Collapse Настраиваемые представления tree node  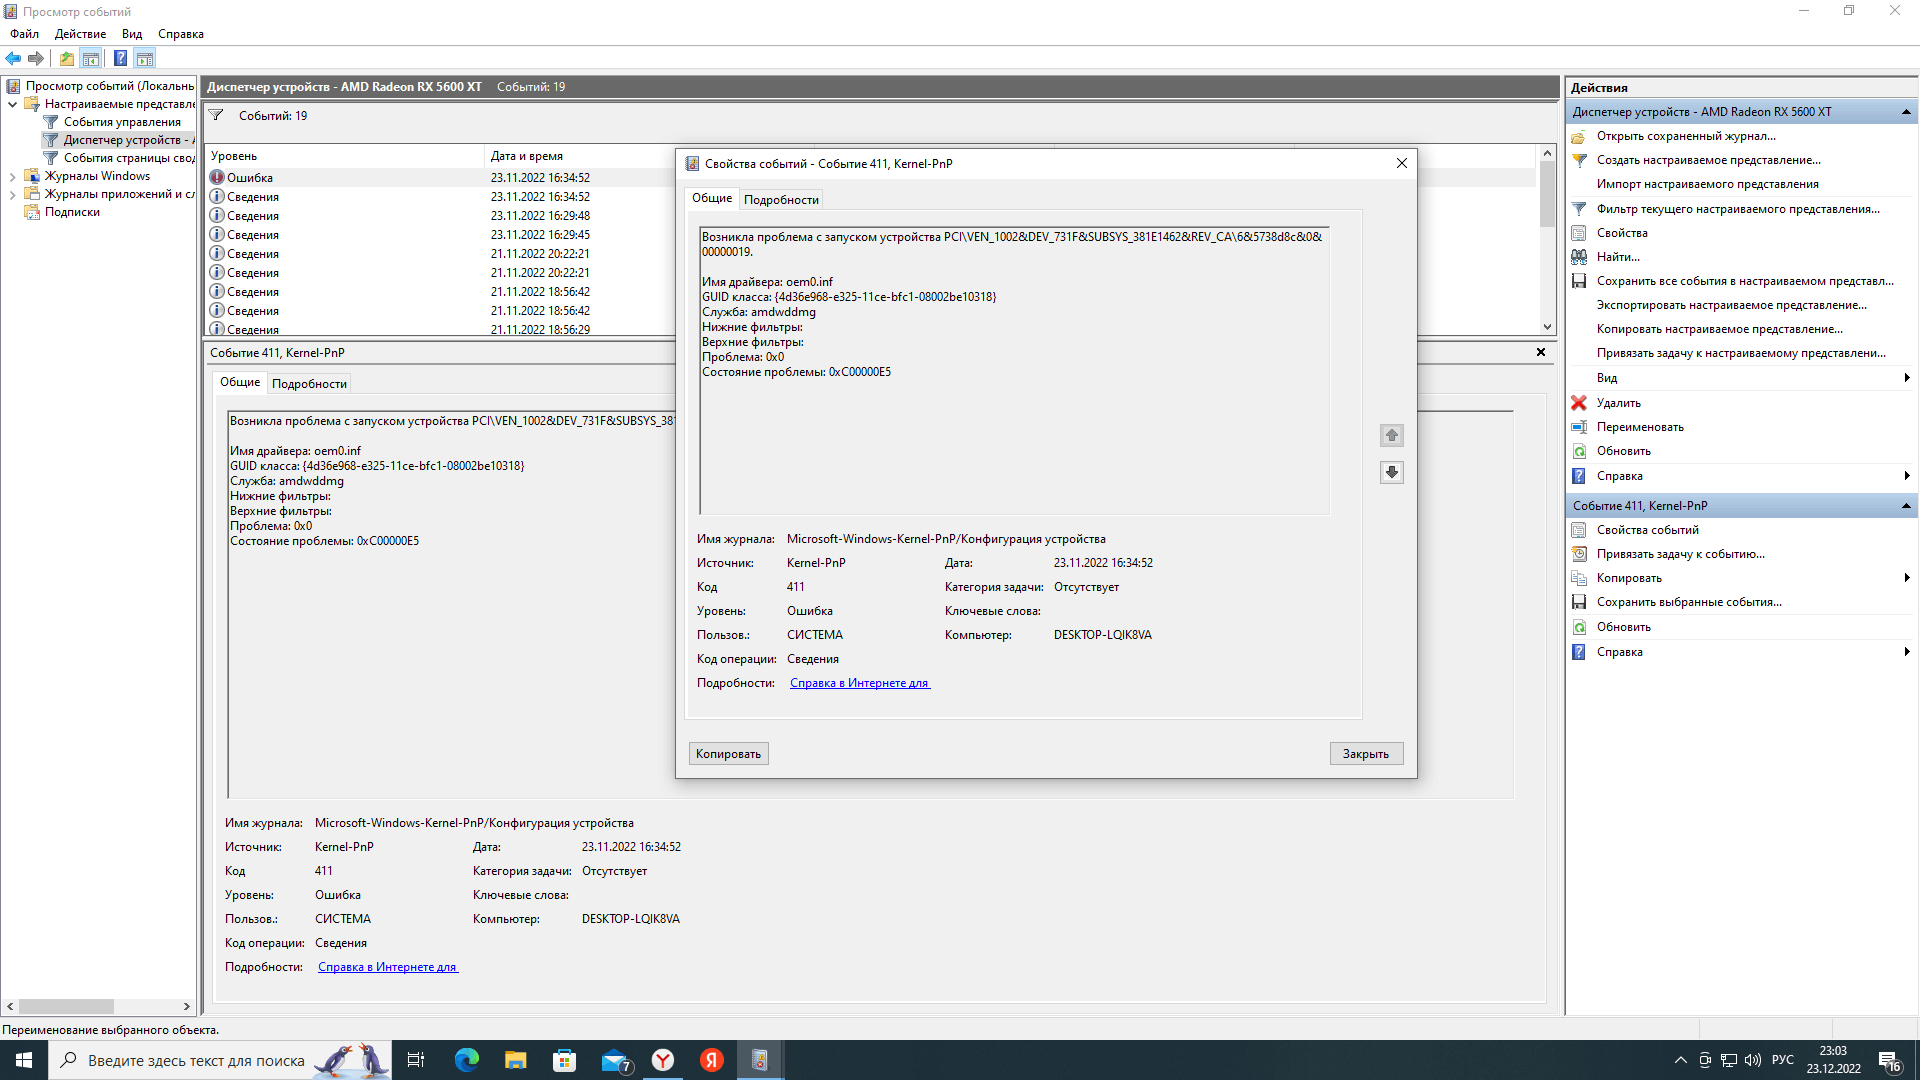tap(12, 104)
